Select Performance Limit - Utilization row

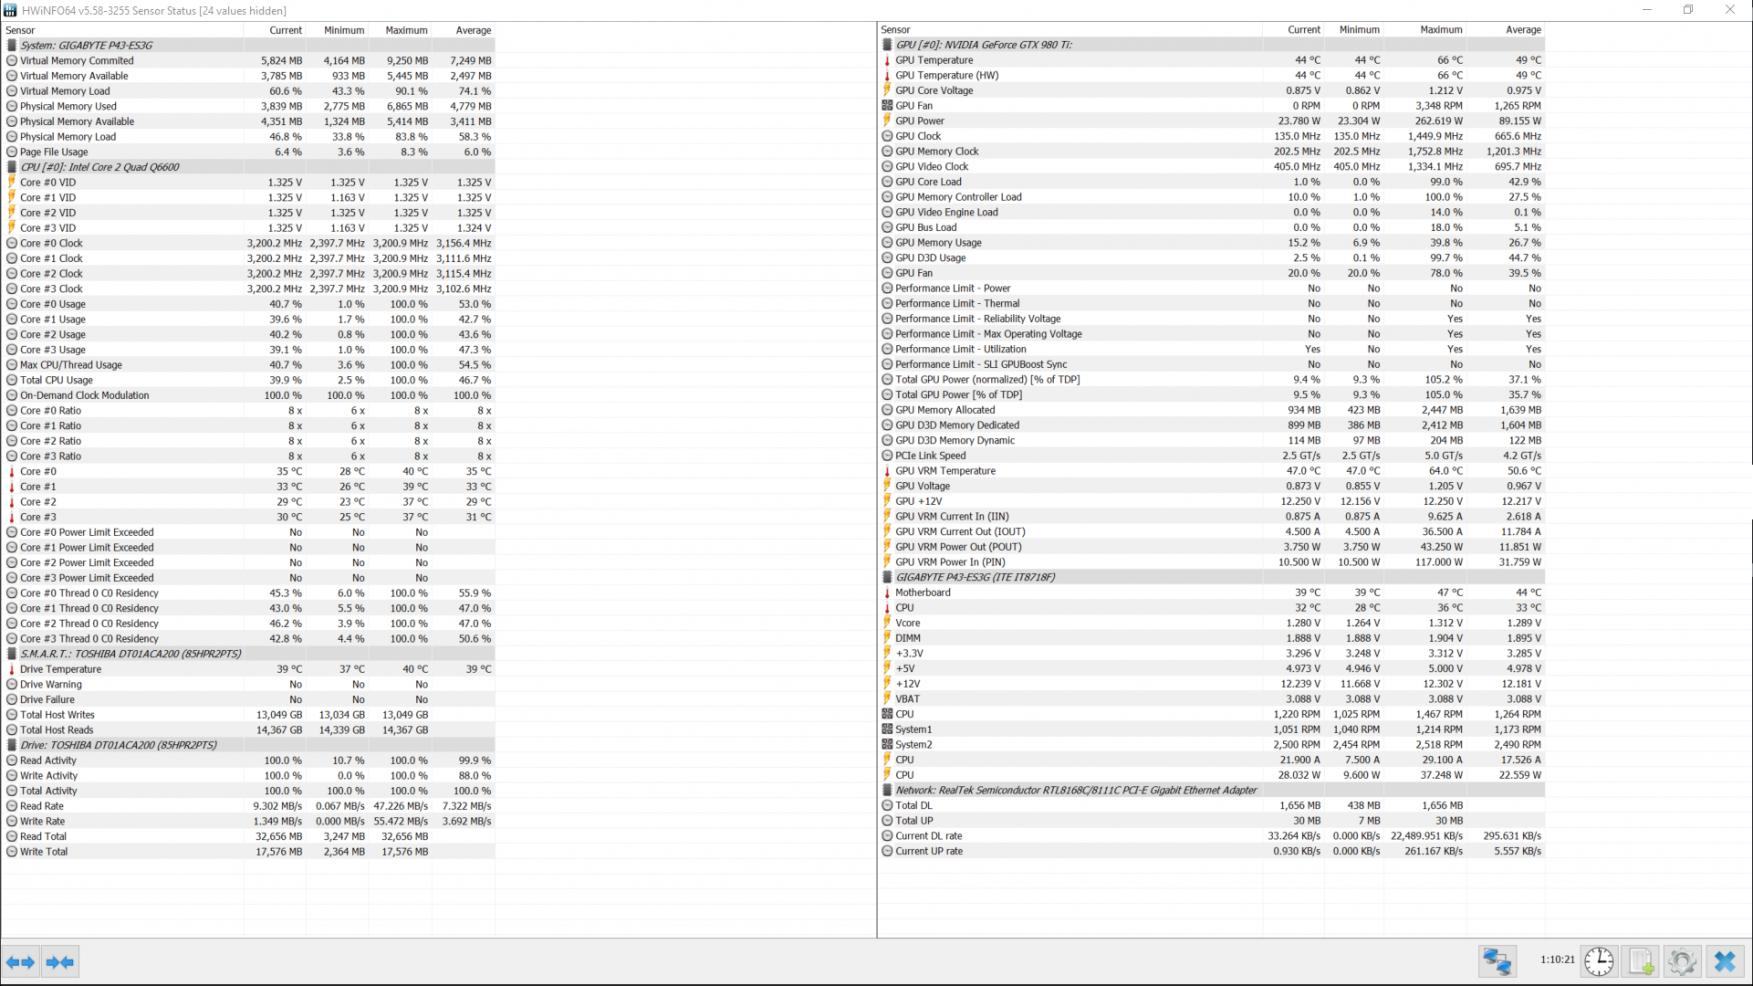(x=1212, y=349)
